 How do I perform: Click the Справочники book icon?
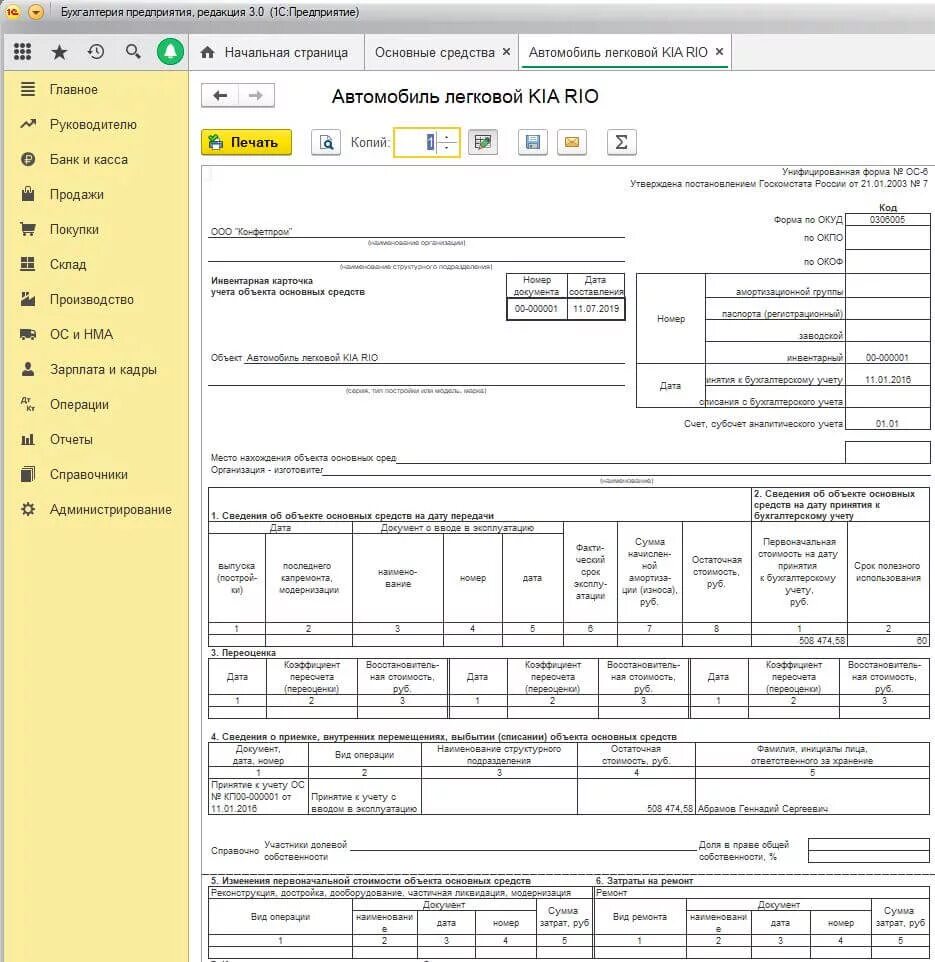28,474
